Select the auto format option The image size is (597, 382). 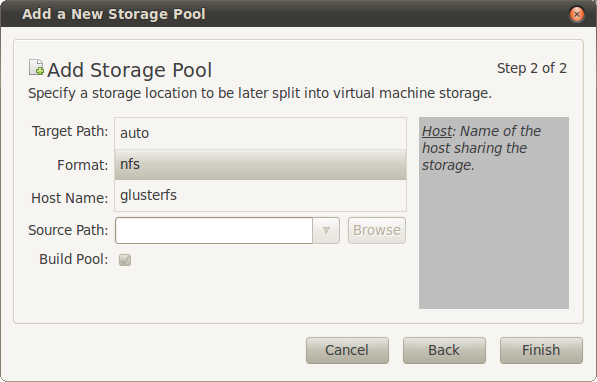click(x=260, y=133)
